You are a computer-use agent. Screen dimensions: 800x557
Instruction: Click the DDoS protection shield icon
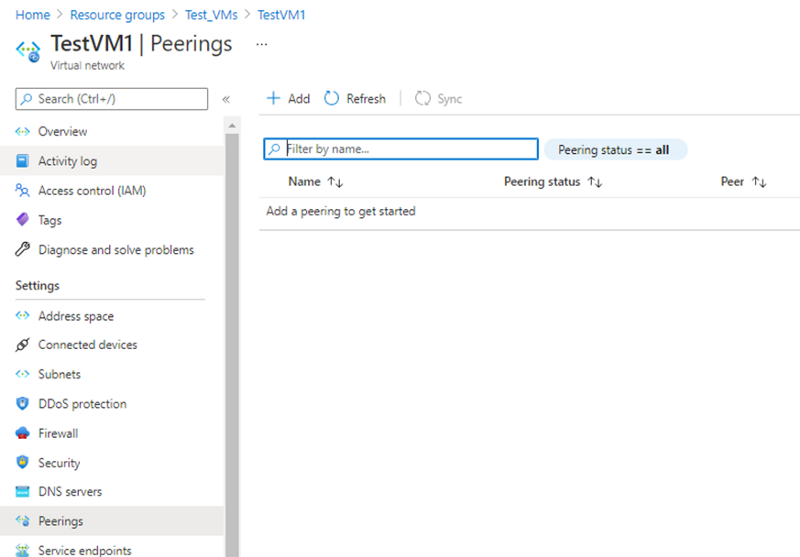click(x=23, y=404)
